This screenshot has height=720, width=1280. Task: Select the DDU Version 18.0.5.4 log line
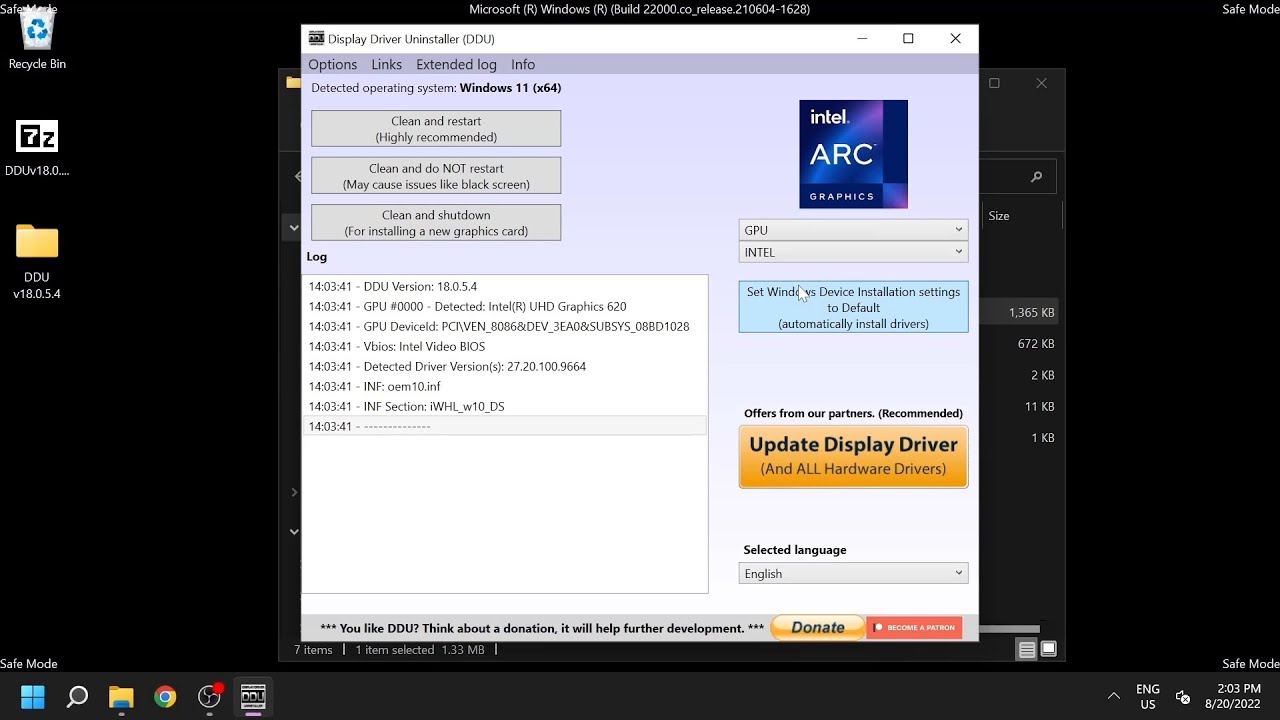505,286
